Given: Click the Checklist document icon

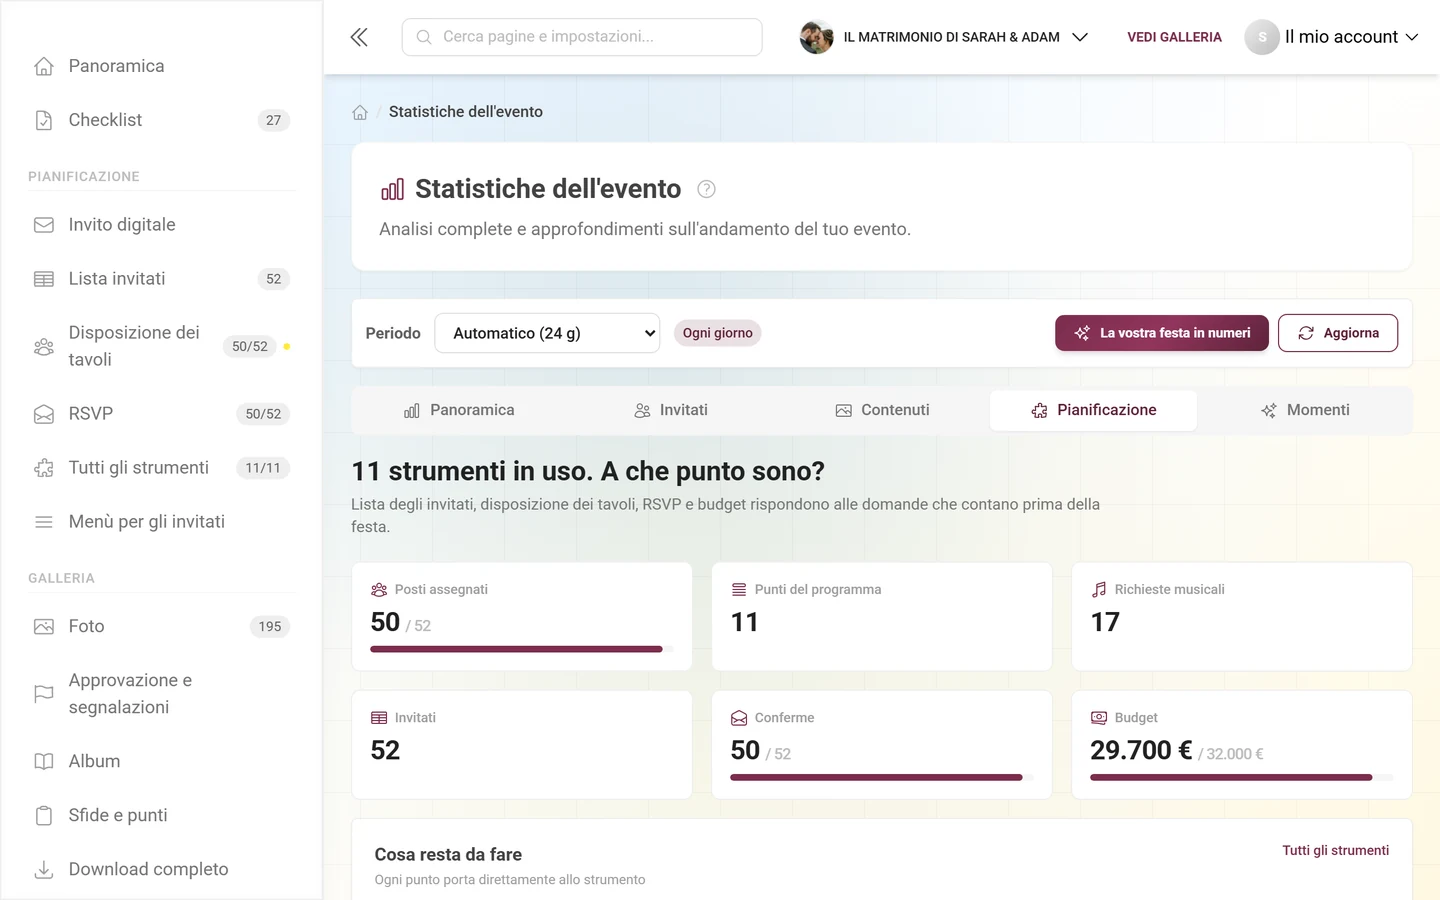Looking at the screenshot, I should [44, 120].
